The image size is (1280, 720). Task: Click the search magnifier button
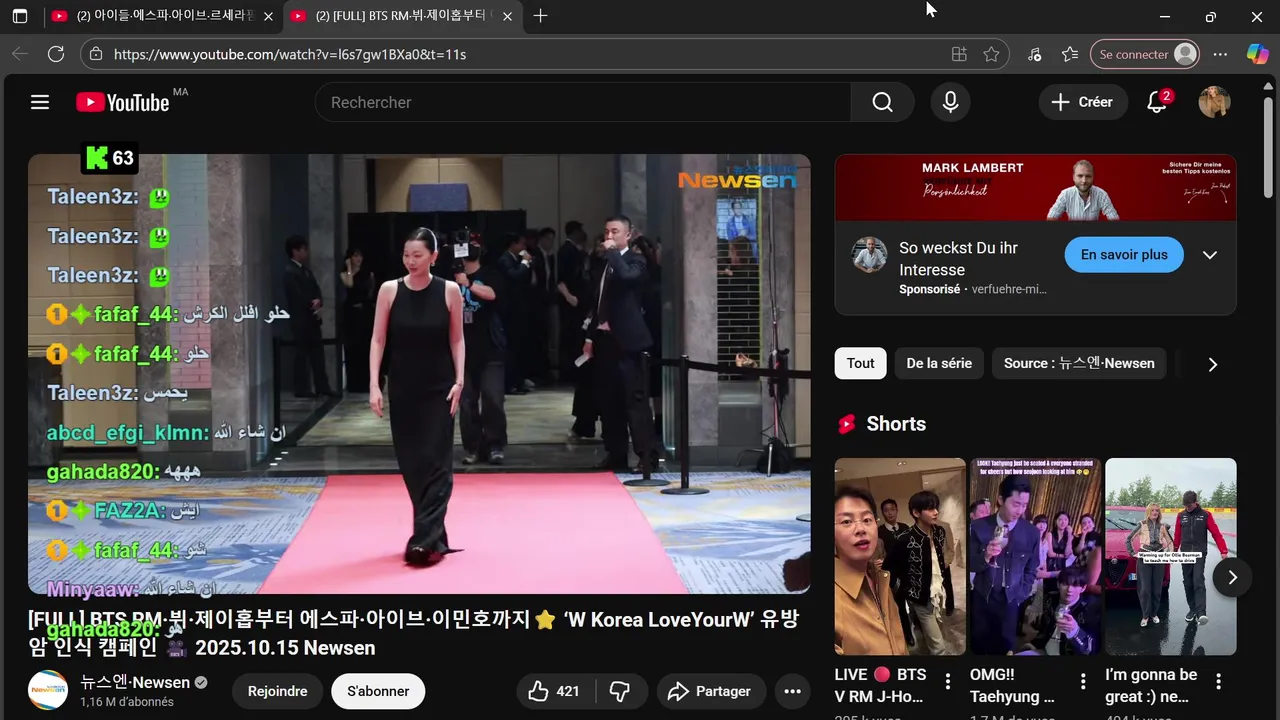pos(882,102)
